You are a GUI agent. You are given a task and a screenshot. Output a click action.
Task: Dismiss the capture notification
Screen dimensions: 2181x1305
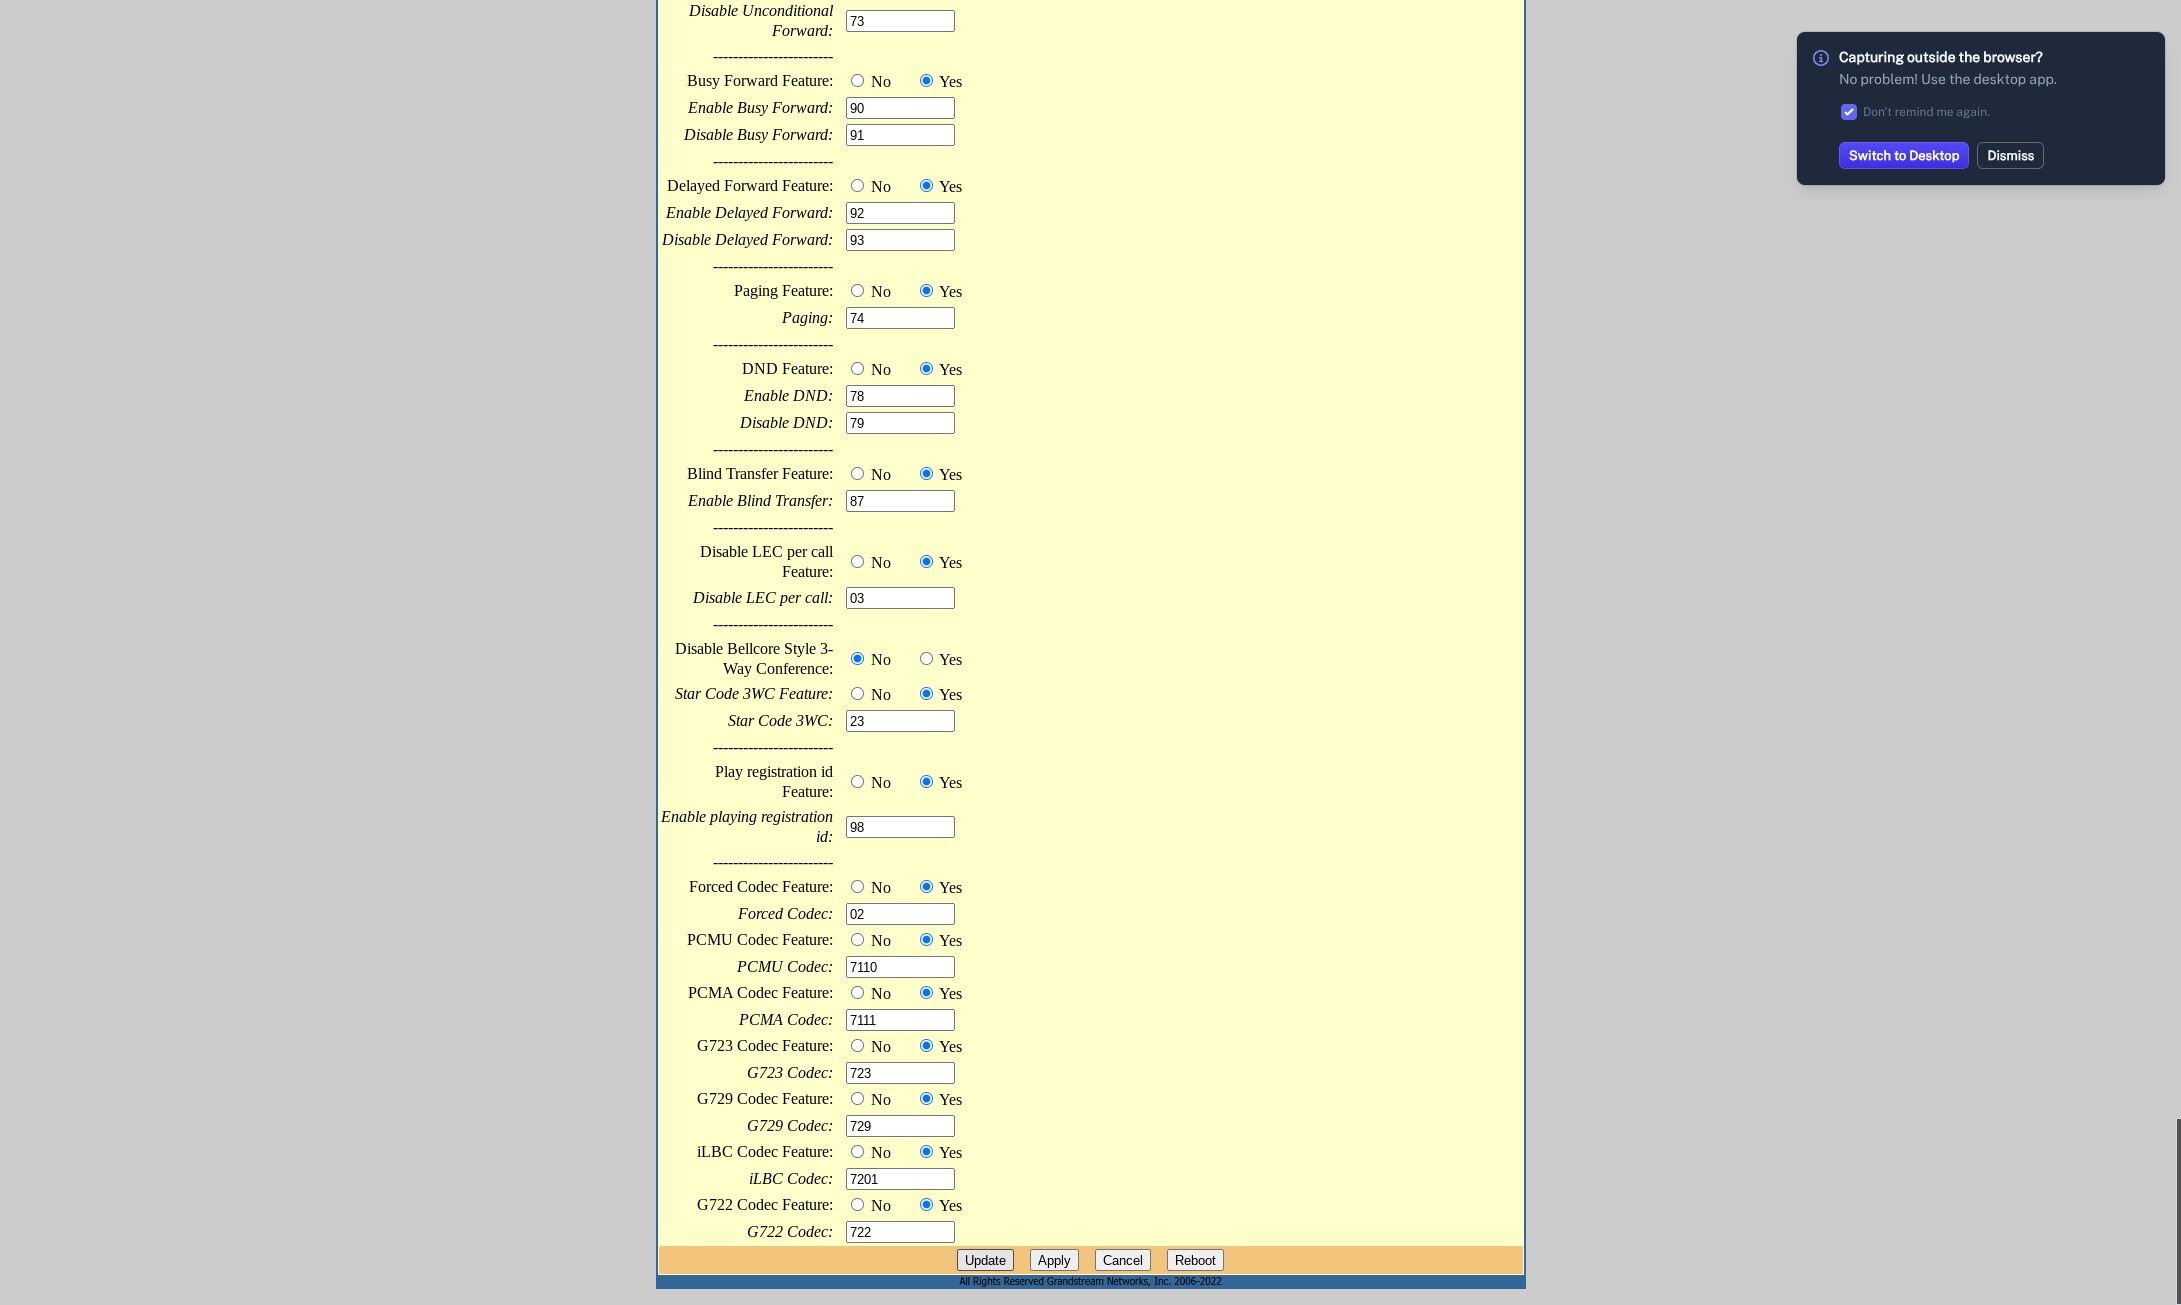2010,155
